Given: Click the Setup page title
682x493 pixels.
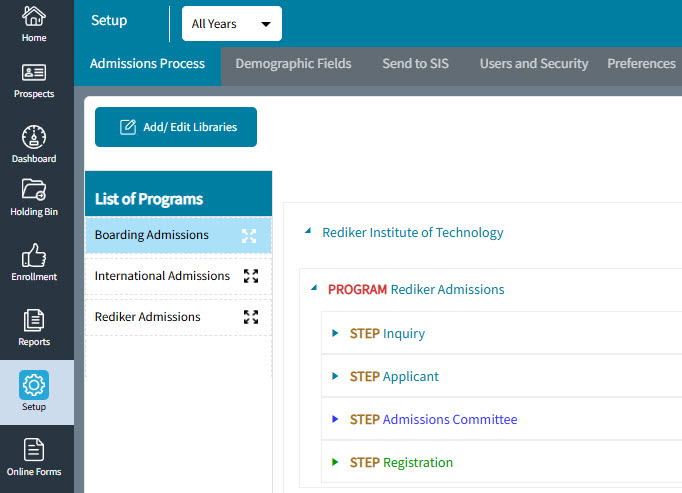Looking at the screenshot, I should [x=109, y=20].
